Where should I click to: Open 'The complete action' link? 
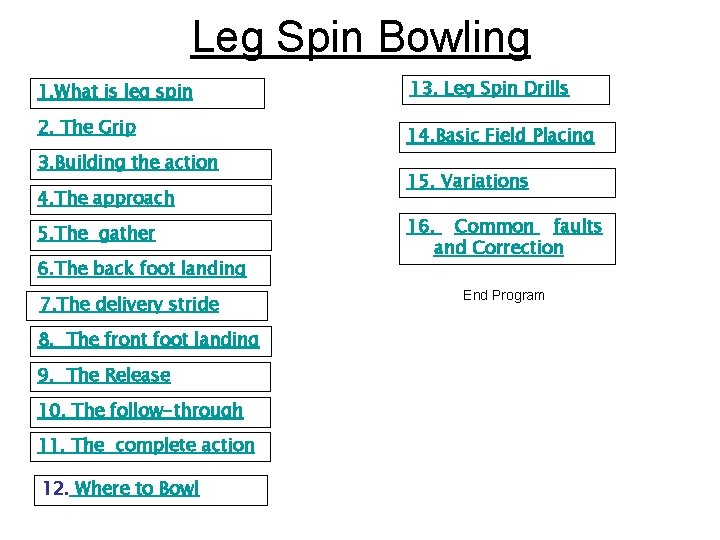146,445
